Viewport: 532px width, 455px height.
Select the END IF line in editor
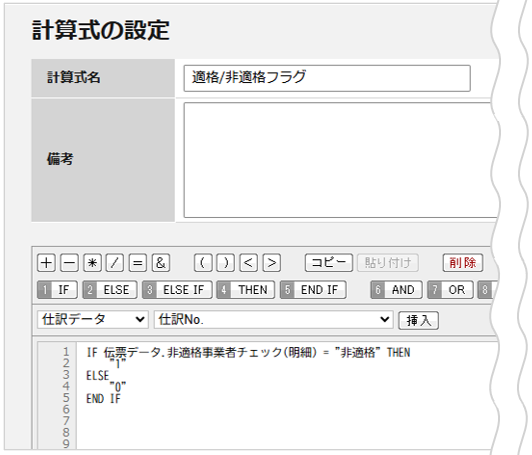pos(103,399)
